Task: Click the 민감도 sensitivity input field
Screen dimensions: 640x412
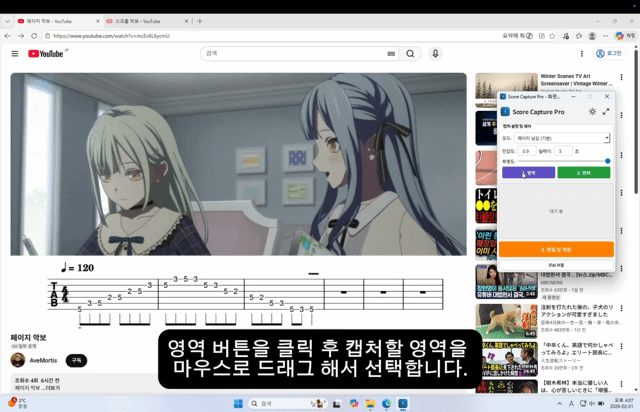Action: 526,151
